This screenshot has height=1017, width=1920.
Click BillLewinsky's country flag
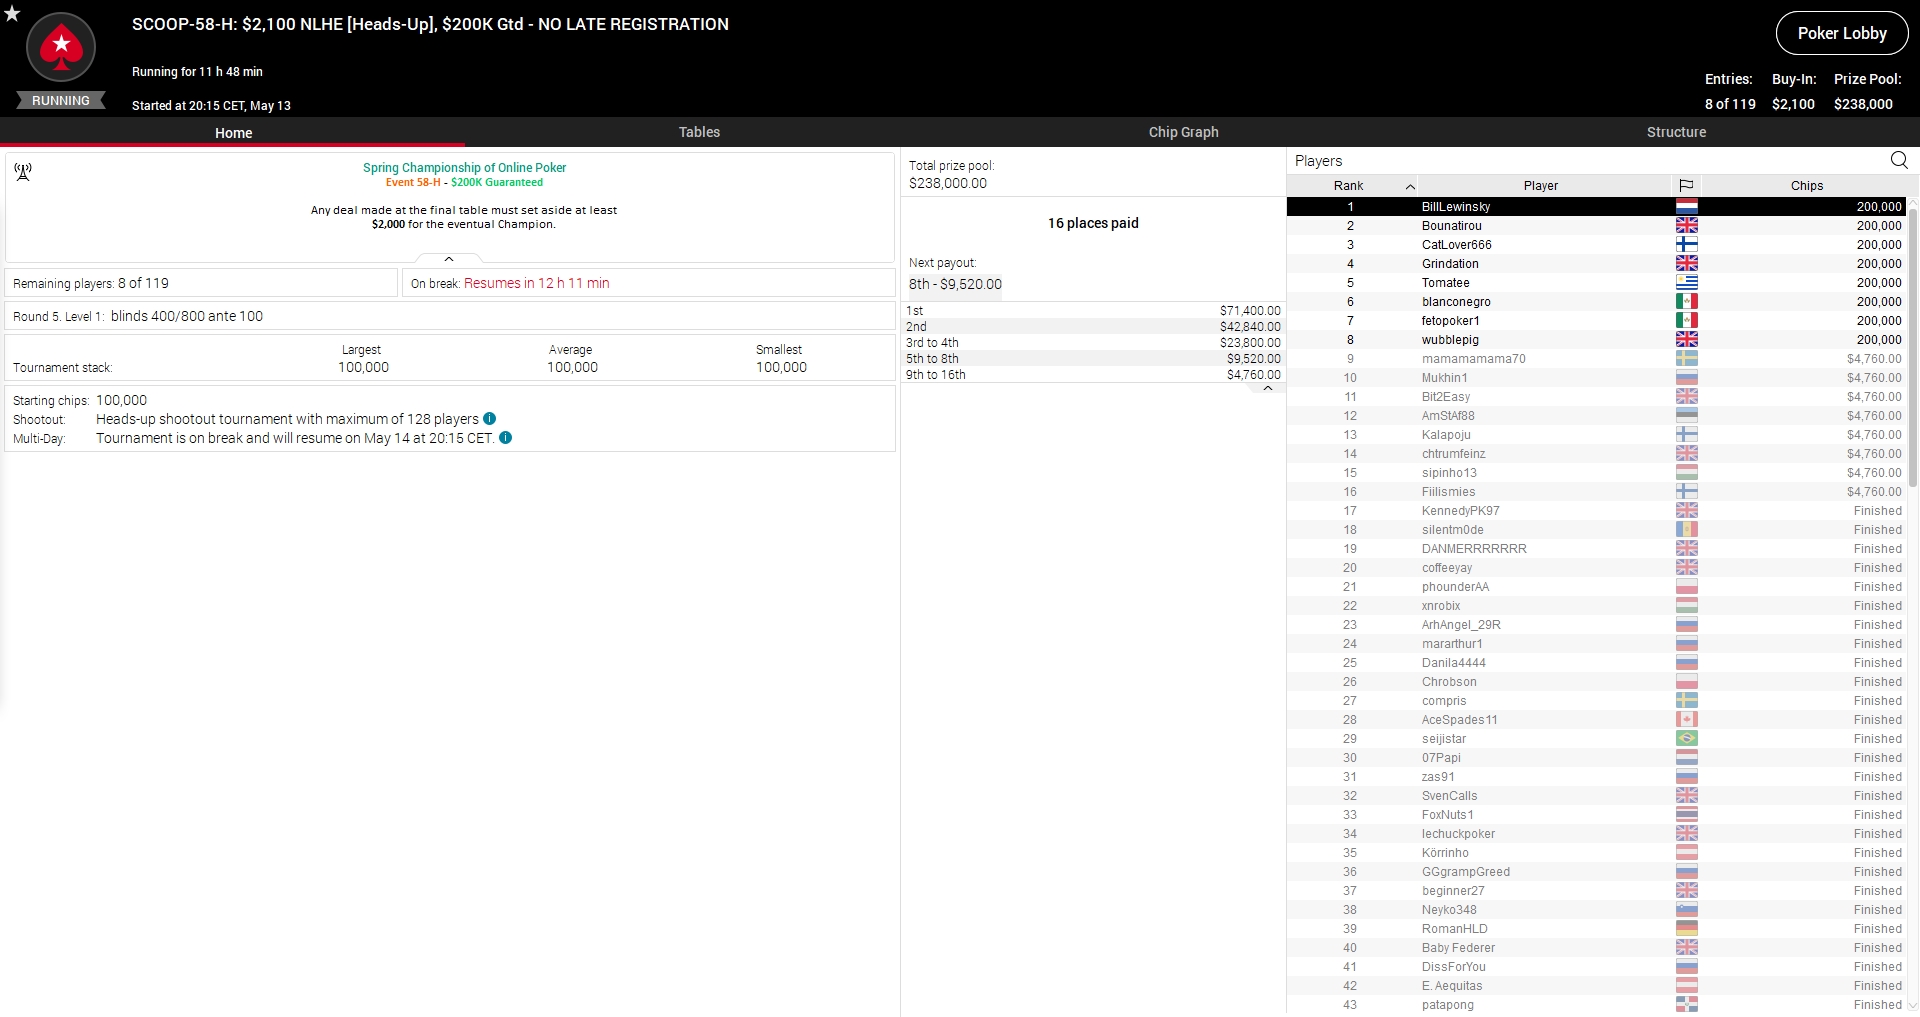[x=1687, y=207]
